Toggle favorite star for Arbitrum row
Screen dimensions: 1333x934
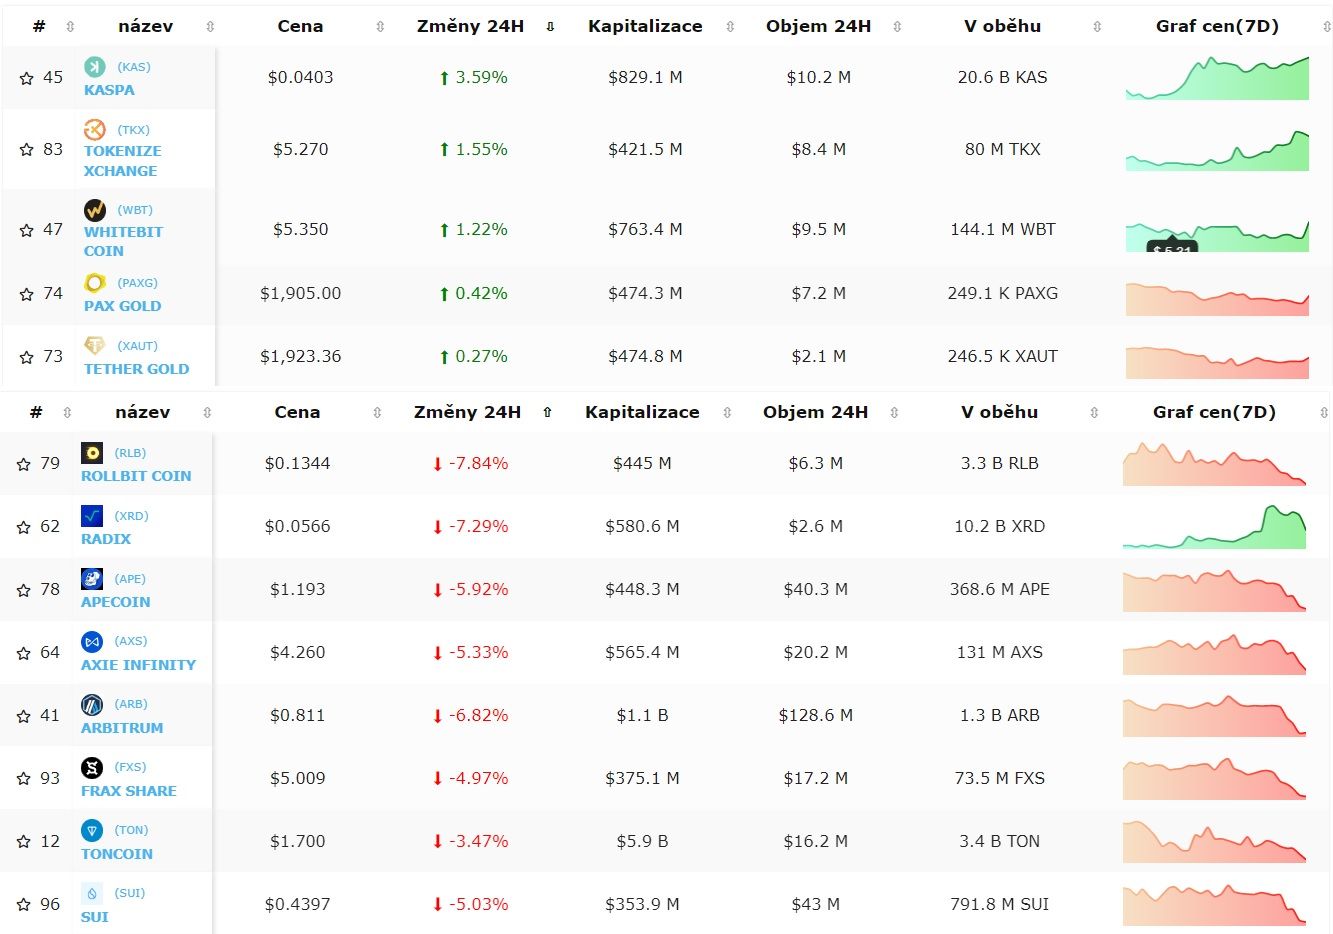click(x=24, y=716)
